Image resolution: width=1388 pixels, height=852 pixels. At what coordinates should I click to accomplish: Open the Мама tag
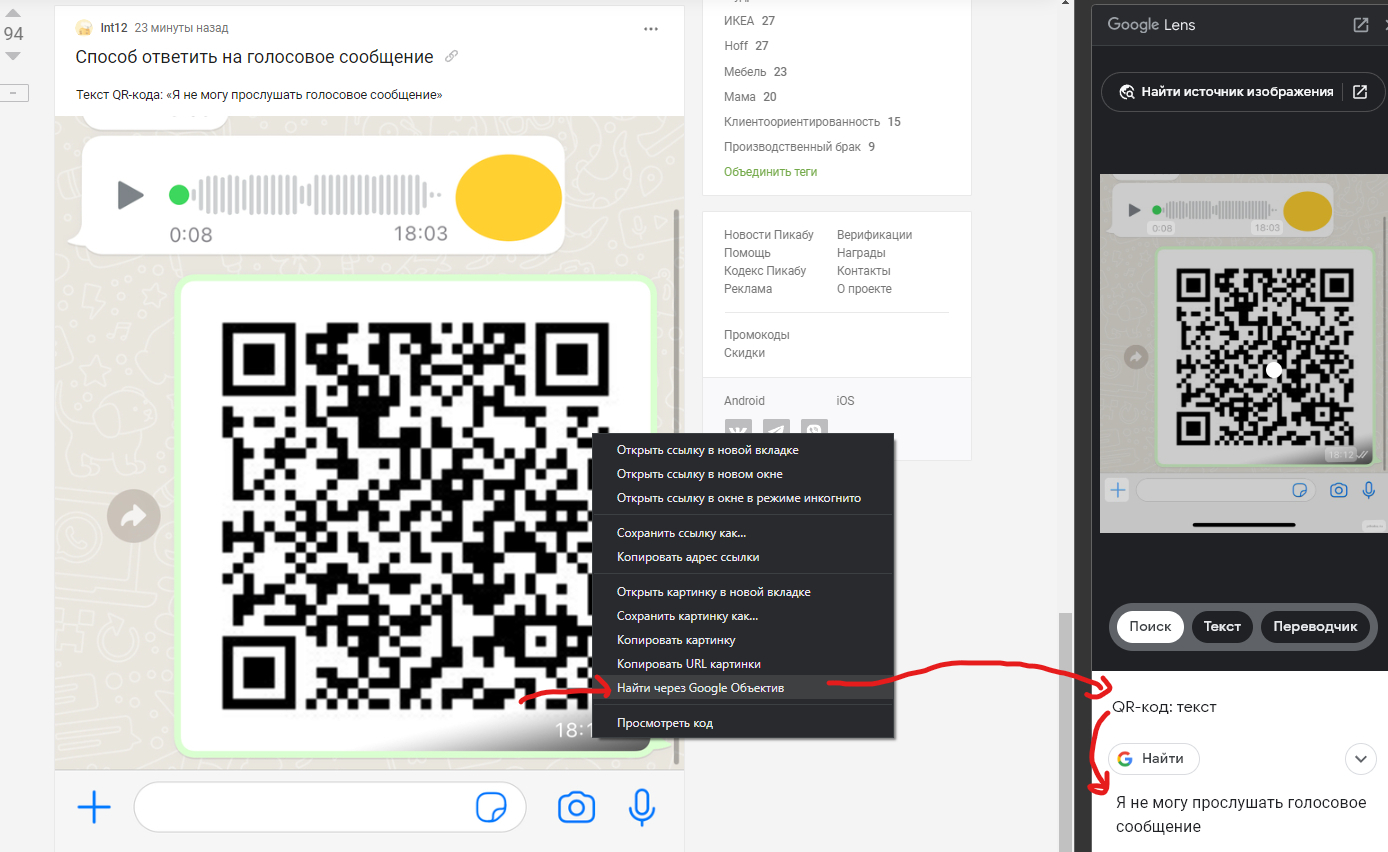[x=740, y=97]
